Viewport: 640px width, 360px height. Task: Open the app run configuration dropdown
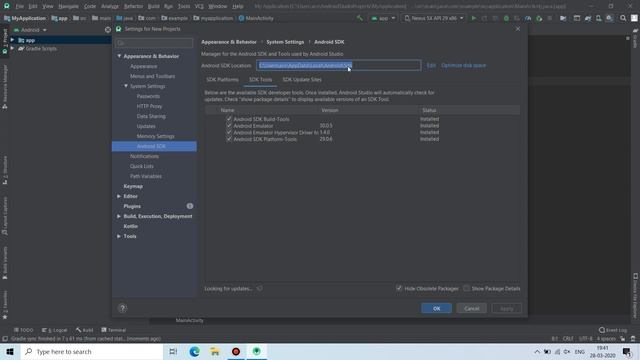(383, 18)
